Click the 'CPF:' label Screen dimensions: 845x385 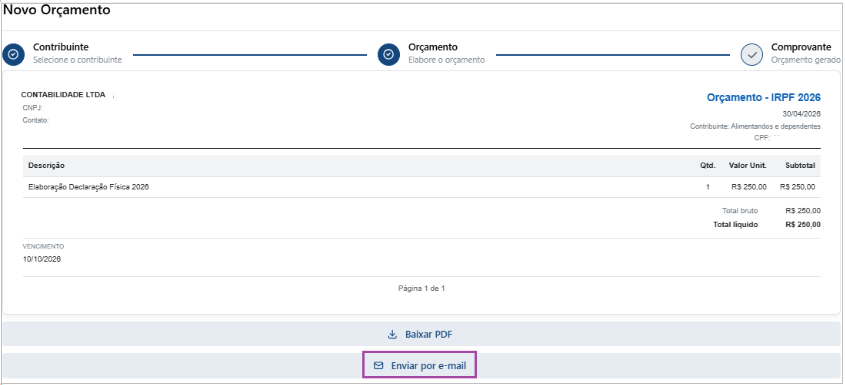tap(762, 138)
